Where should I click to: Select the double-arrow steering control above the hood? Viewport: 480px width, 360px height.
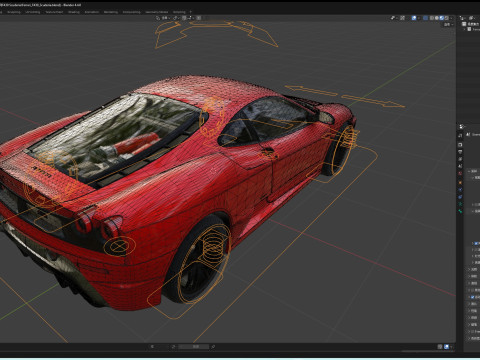pos(345,97)
